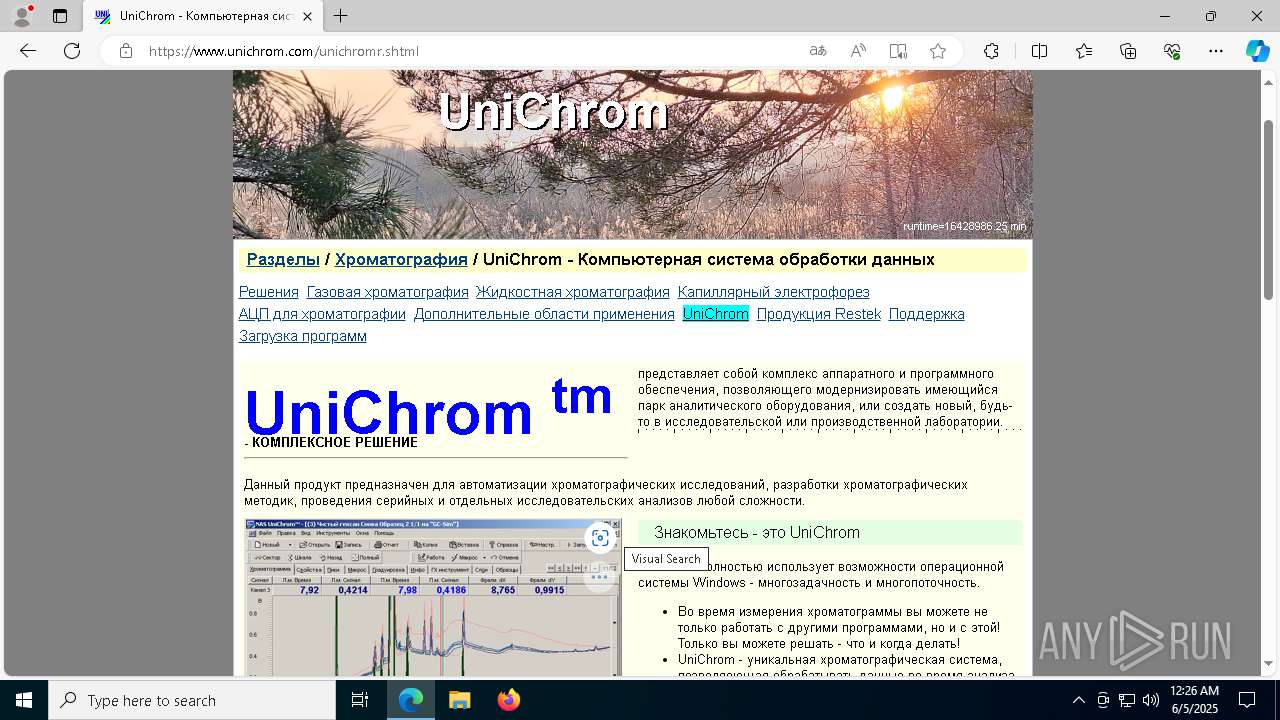The height and width of the screenshot is (720, 1280).
Task: Show hidden system tray icons
Action: 1078,700
